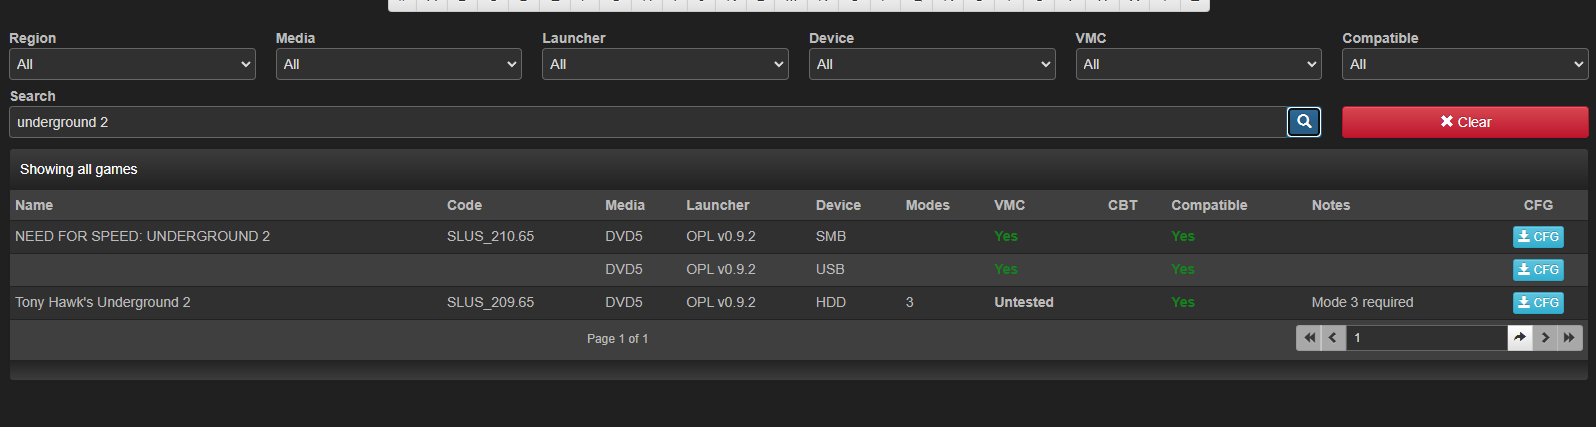Click Compatible Yes in the SMB row
This screenshot has height=427, width=1596.
[x=1183, y=237]
